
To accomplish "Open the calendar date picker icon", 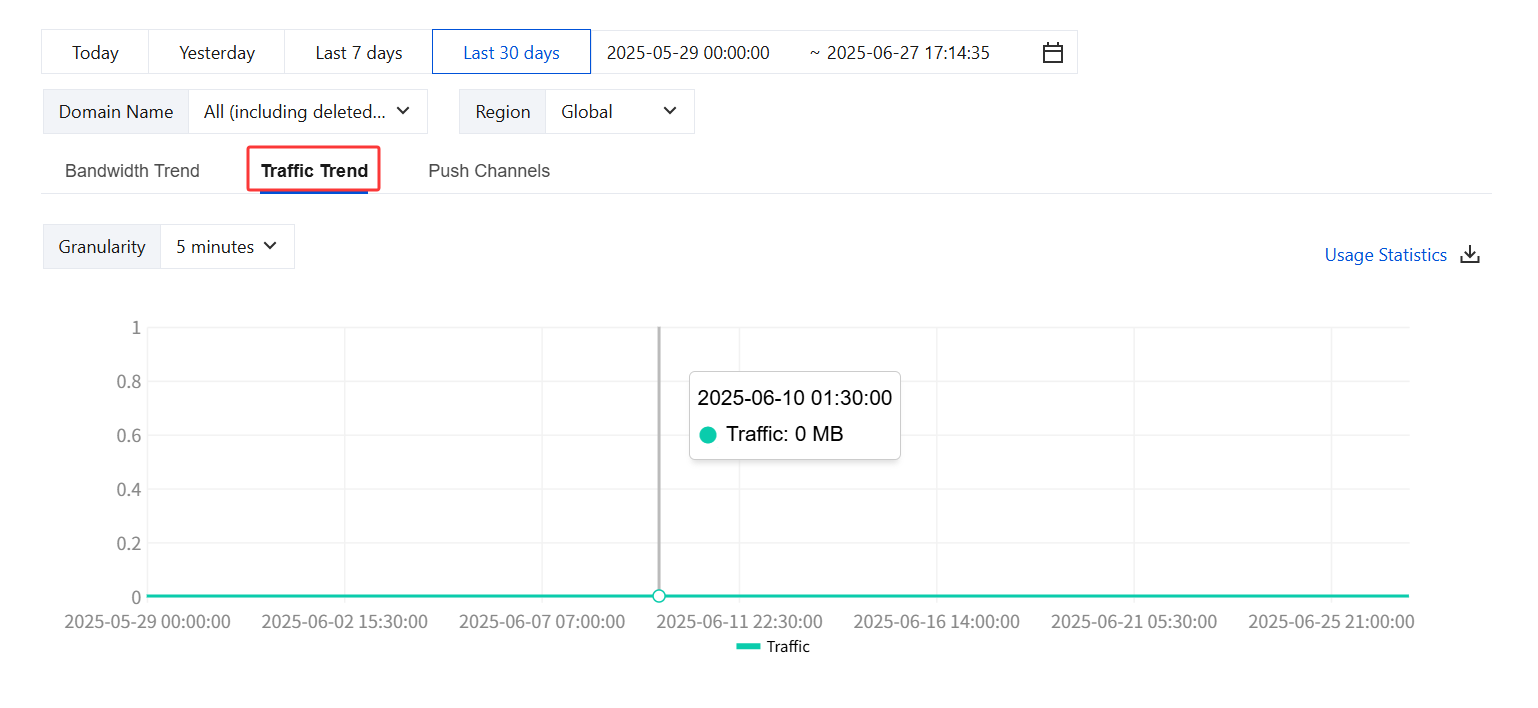I will (1052, 53).
